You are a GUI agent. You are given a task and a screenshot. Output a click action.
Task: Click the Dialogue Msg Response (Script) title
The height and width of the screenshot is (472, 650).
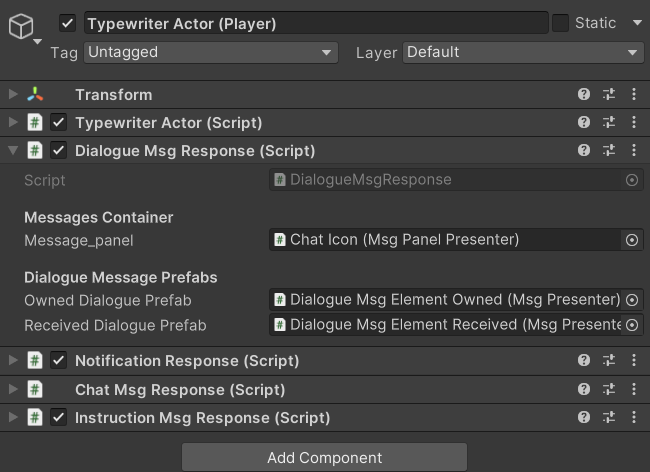[195, 151]
